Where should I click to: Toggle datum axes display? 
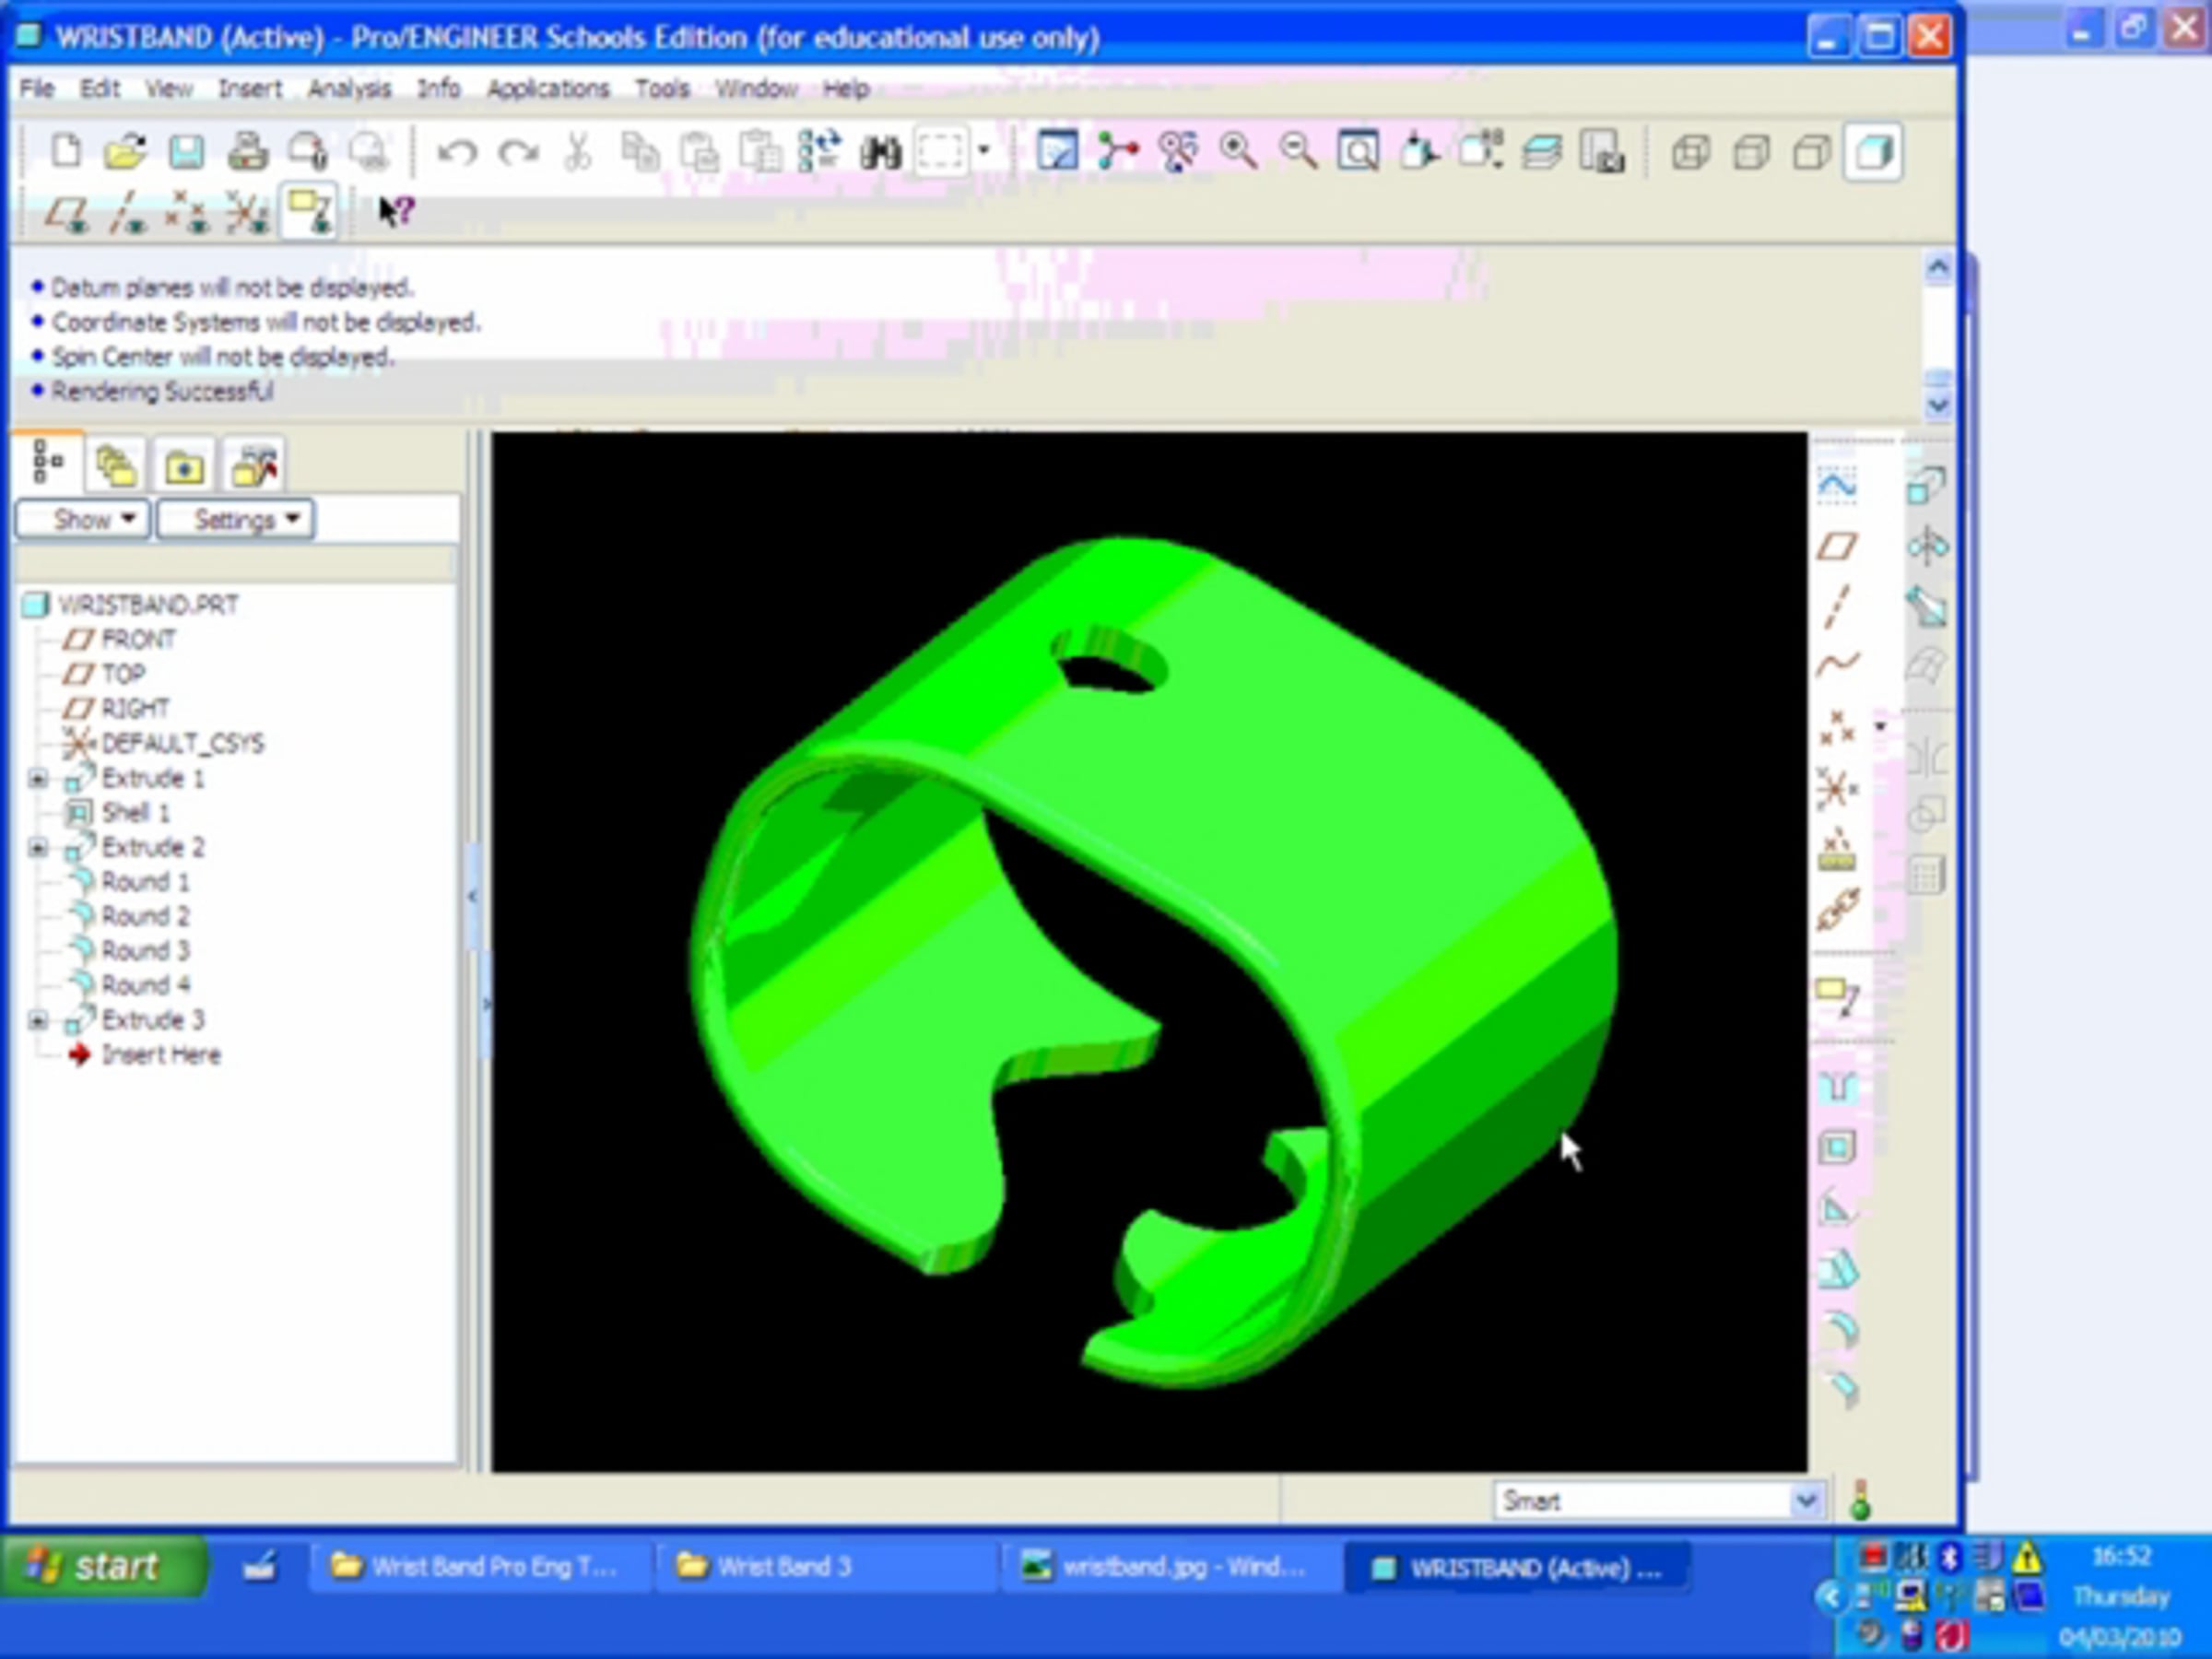click(128, 213)
